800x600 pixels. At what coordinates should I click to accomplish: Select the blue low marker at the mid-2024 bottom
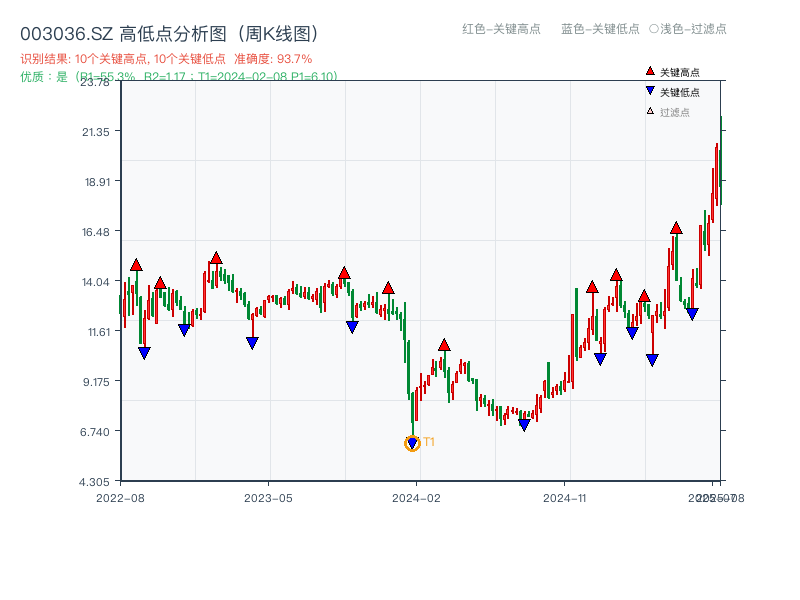pos(524,424)
